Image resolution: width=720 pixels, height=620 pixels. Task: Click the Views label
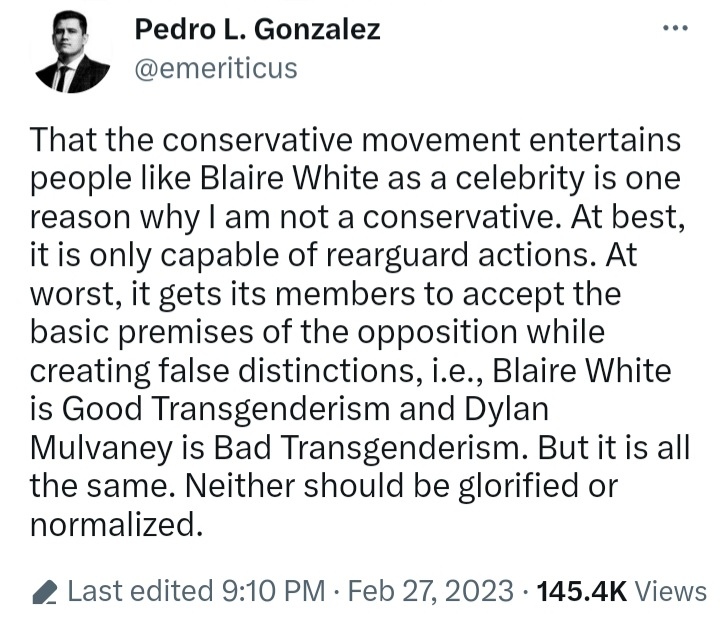coord(670,591)
